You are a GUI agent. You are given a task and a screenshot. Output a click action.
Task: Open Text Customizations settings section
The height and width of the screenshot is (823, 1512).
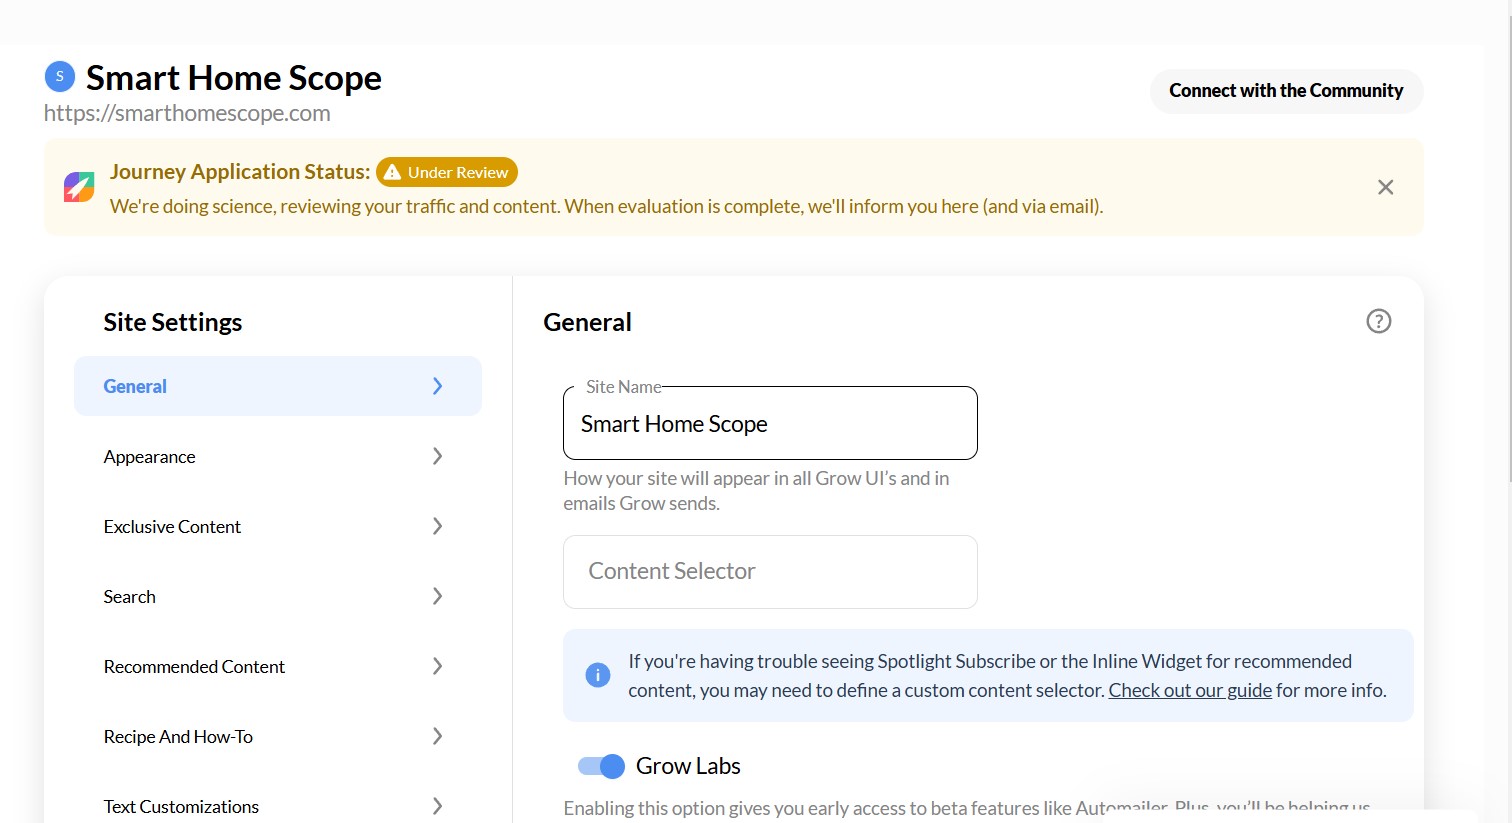tap(181, 806)
